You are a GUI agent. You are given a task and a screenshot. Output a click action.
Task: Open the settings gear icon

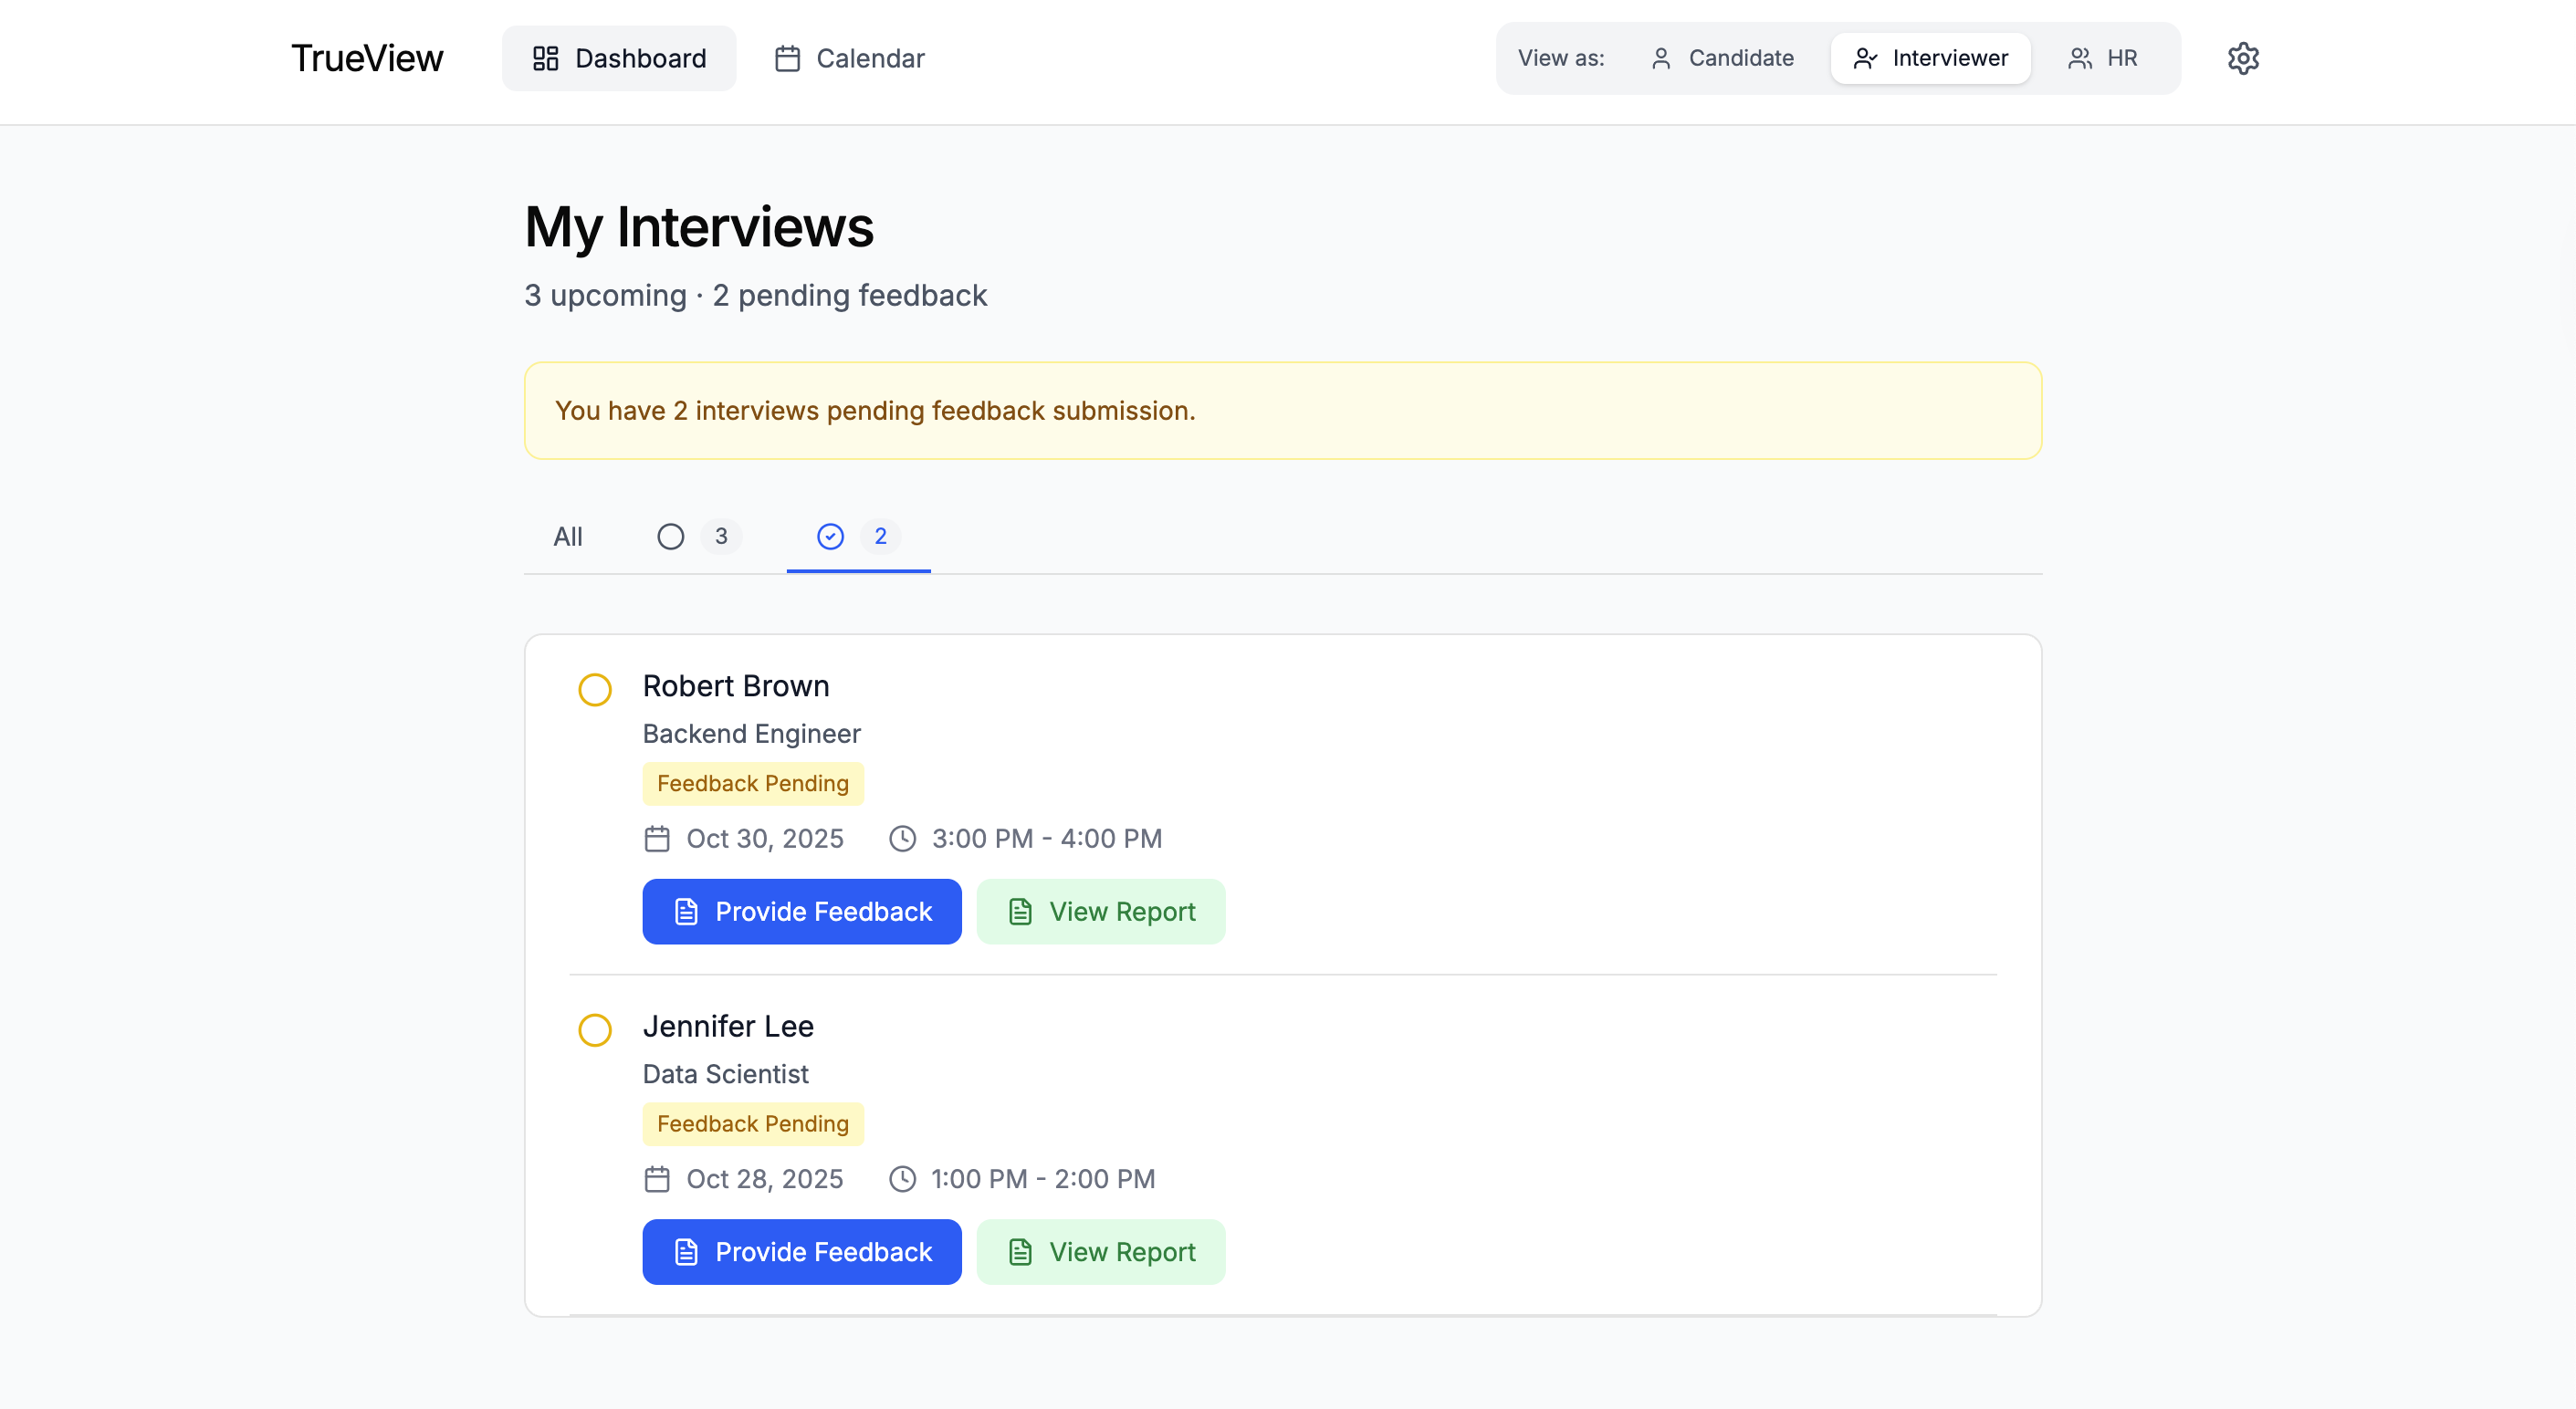(x=2242, y=58)
